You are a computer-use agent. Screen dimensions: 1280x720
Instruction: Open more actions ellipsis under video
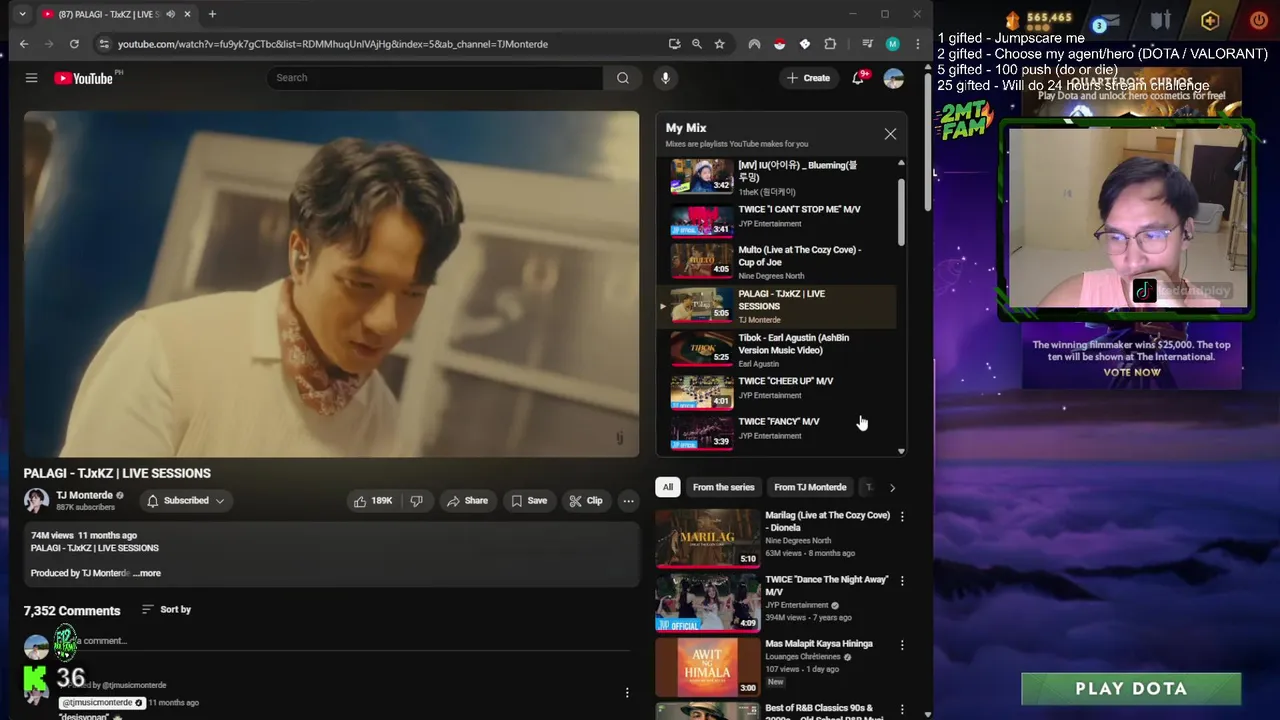click(628, 501)
